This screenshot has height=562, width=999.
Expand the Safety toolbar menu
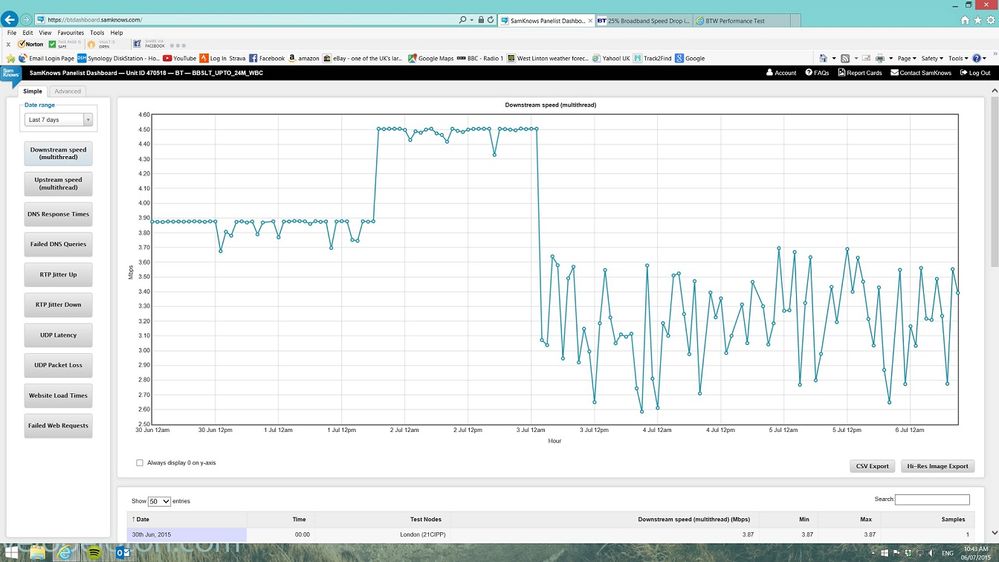(x=932, y=58)
